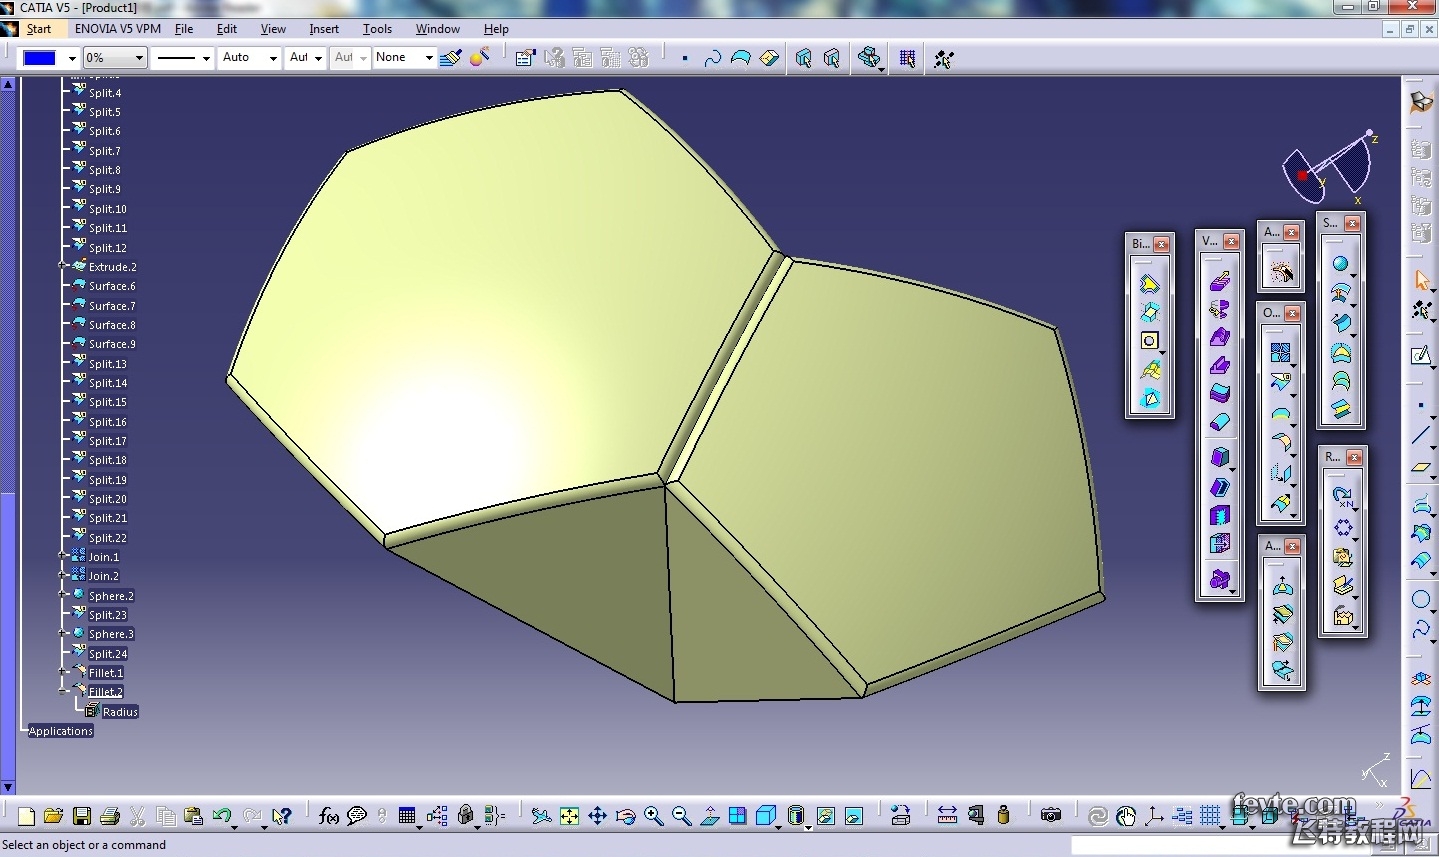Click the Zoom In magnifier
The image size is (1439, 857).
point(653,816)
